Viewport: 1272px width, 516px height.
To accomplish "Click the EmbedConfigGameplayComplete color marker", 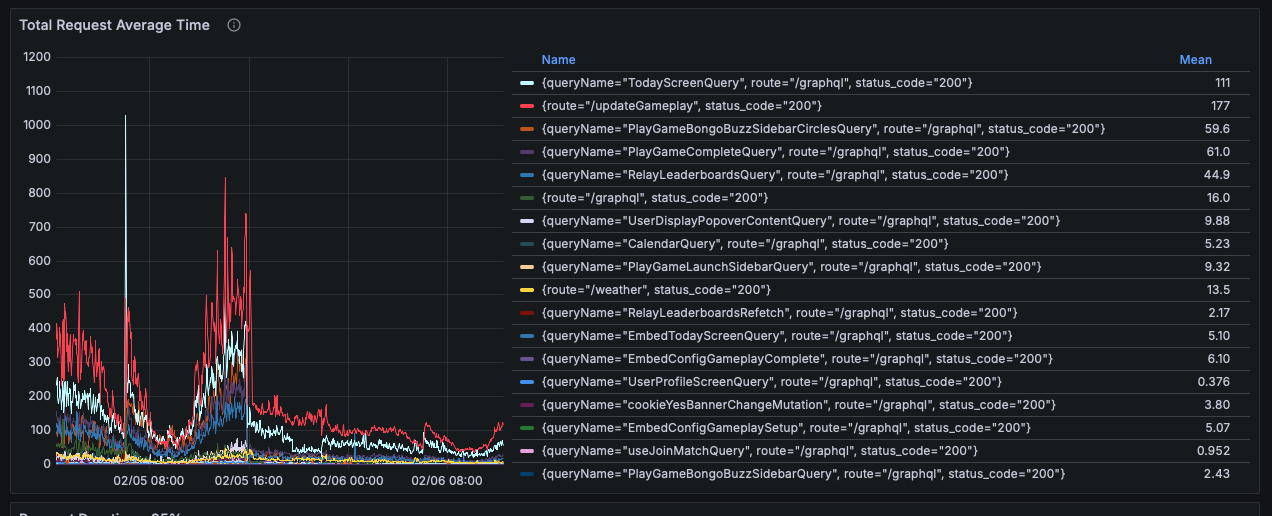I will pyautogui.click(x=527, y=359).
